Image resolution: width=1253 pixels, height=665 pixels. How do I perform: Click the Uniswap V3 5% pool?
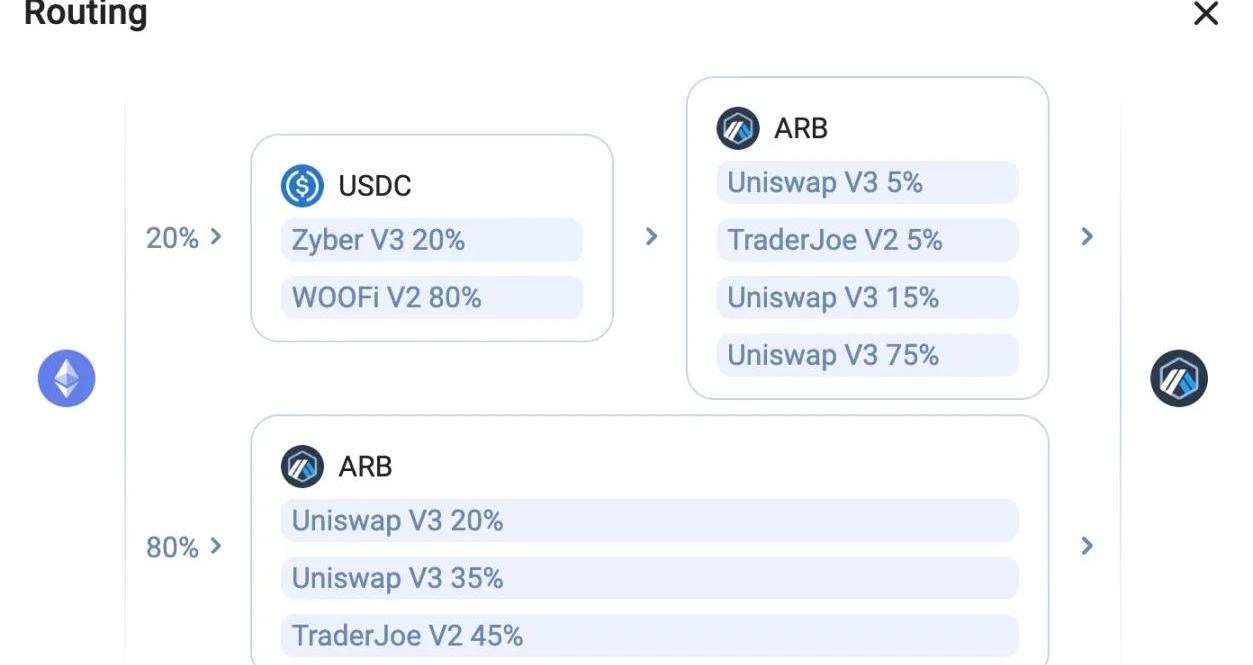(x=867, y=183)
